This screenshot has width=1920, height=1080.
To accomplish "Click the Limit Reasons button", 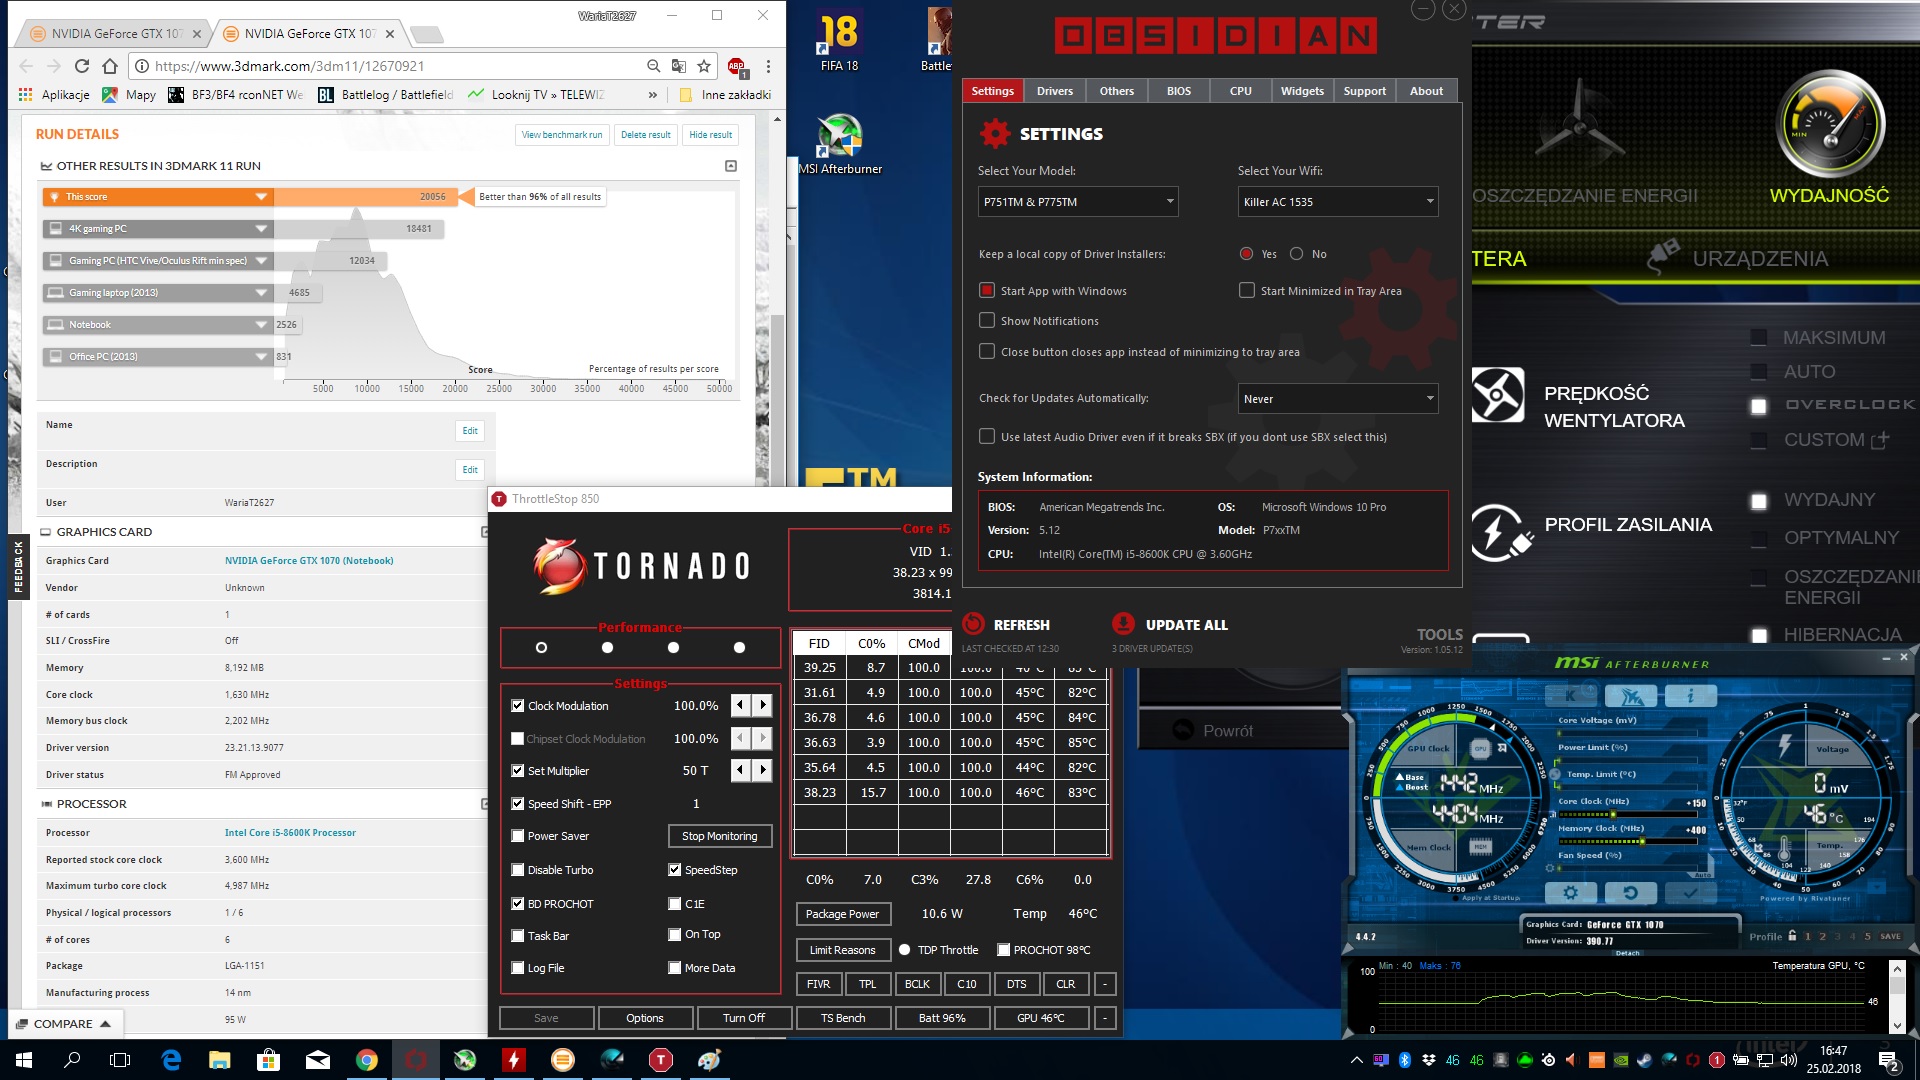I will tap(843, 950).
